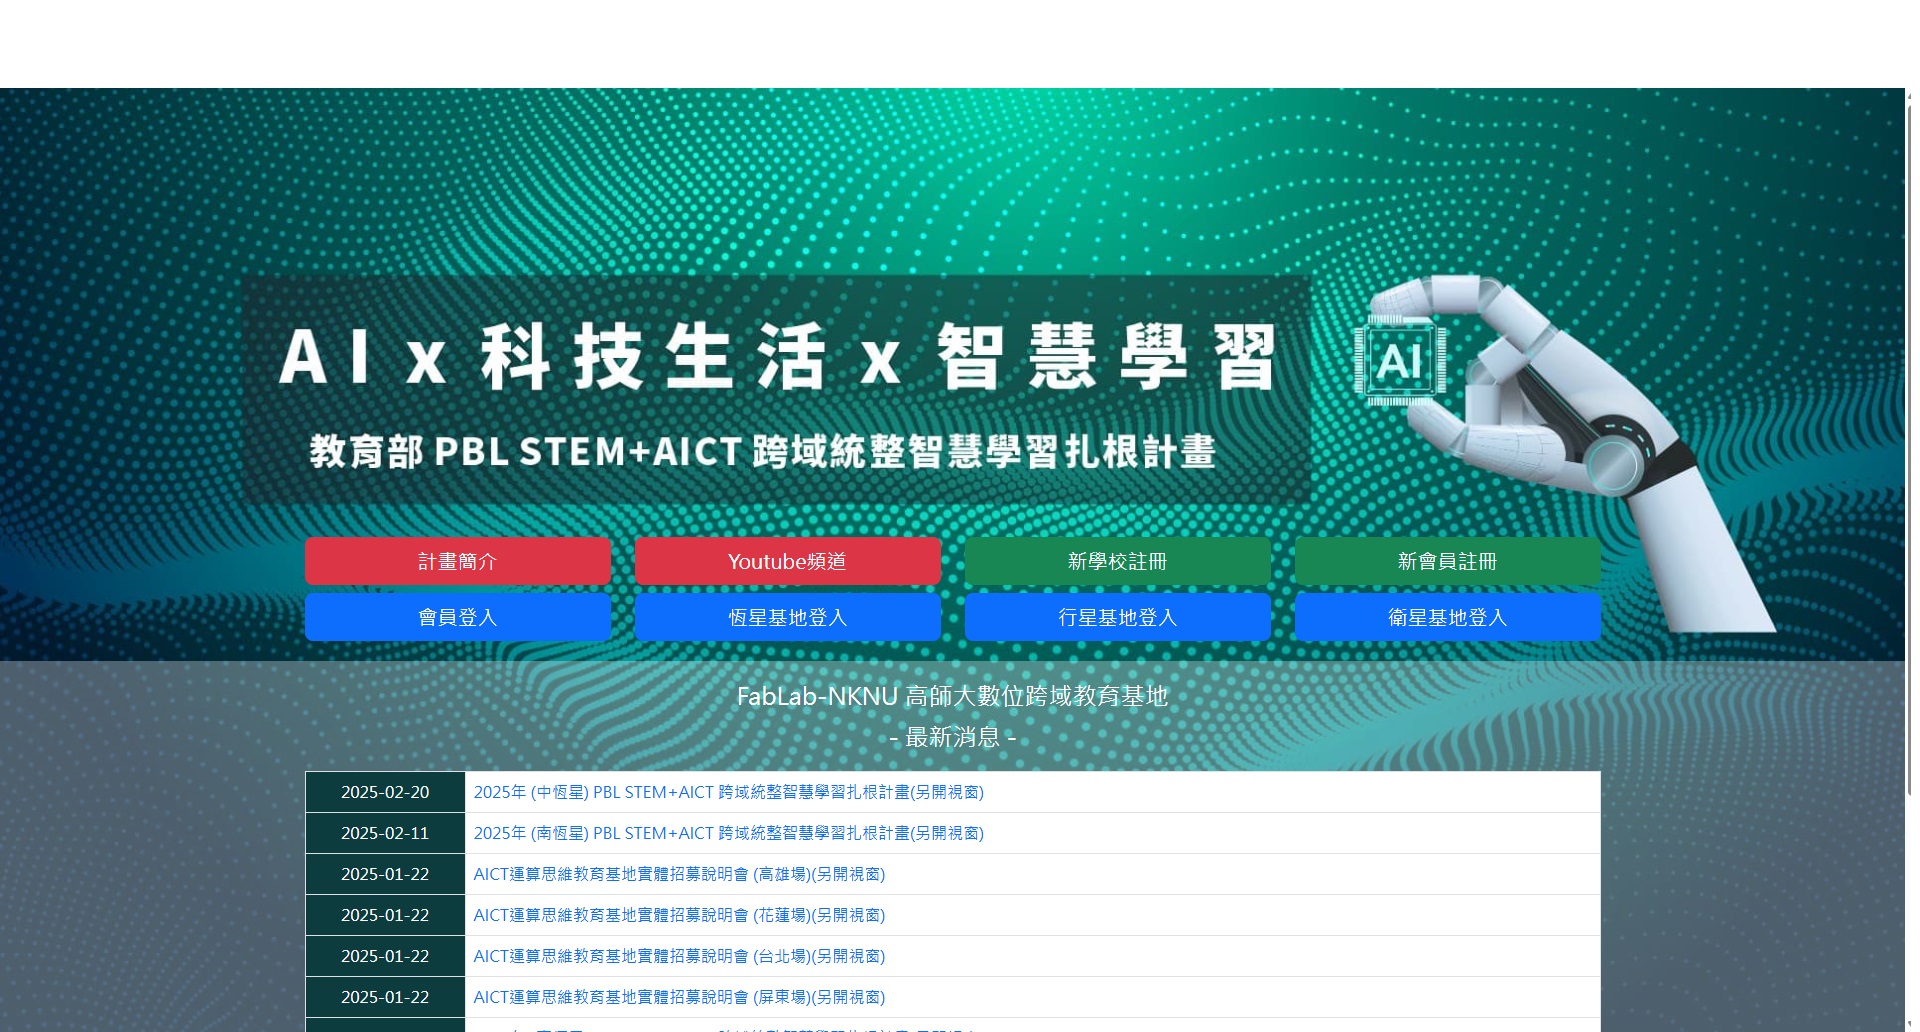
Task: Open AICT briefing link for 花蓮場
Action: pyautogui.click(x=679, y=915)
